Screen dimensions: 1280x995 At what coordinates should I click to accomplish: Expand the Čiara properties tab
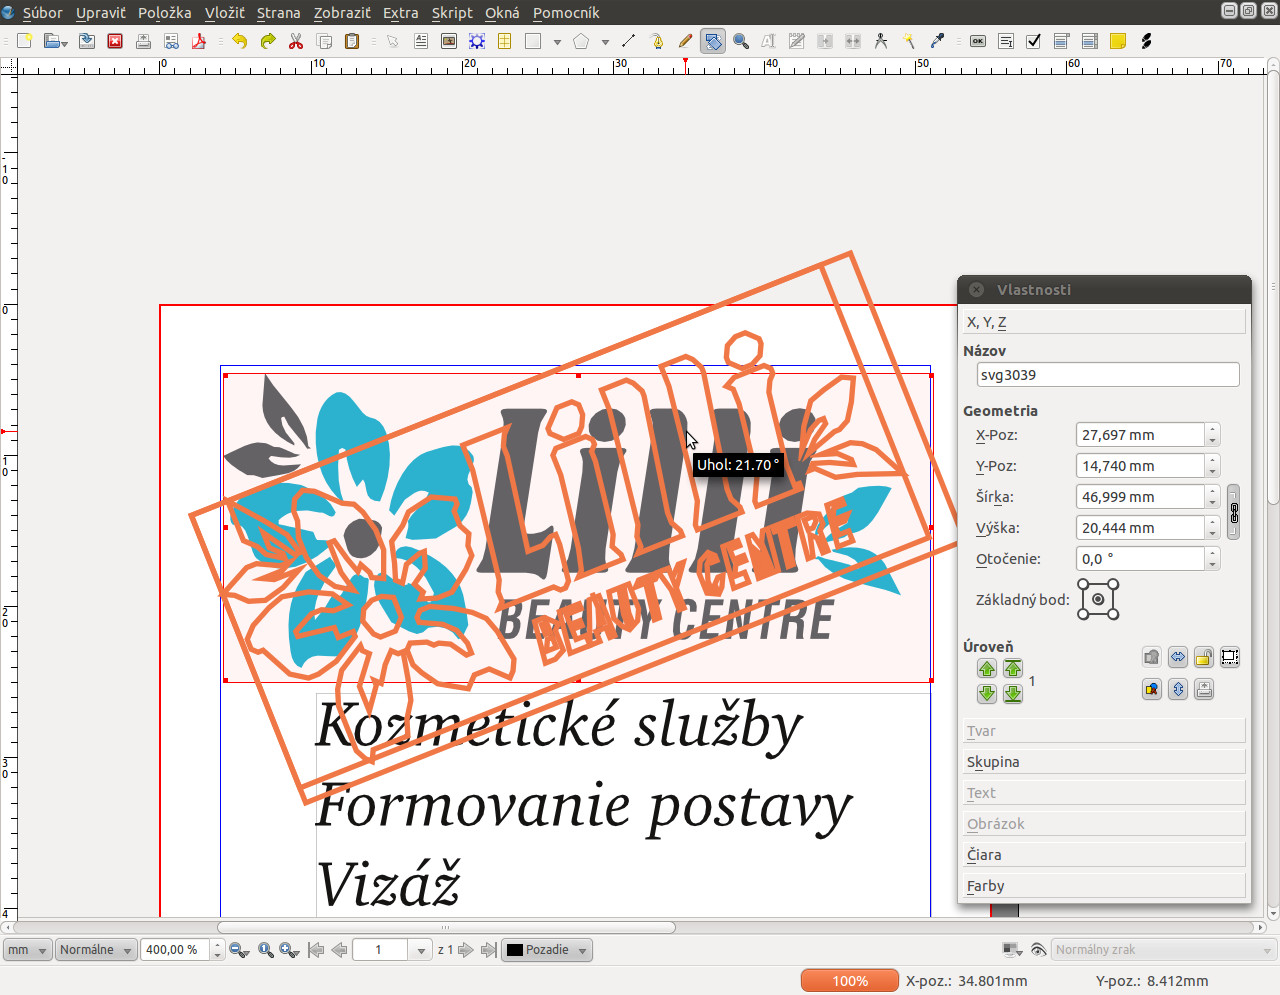(1104, 855)
